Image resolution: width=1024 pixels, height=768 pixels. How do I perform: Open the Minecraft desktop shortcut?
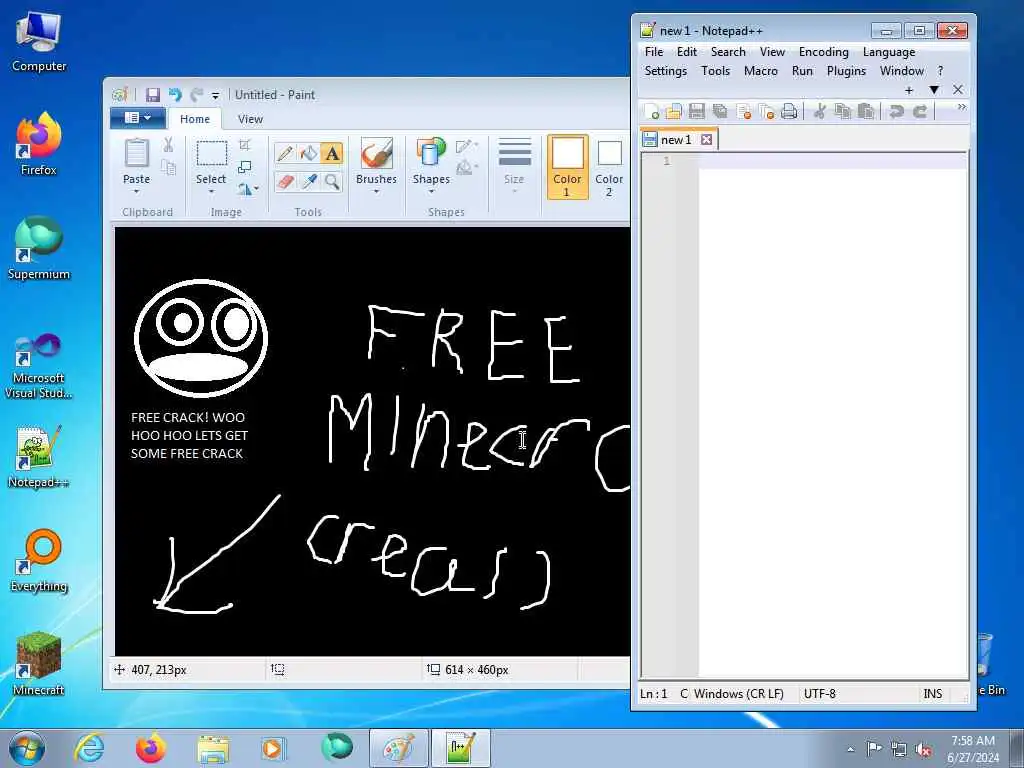coord(39,664)
